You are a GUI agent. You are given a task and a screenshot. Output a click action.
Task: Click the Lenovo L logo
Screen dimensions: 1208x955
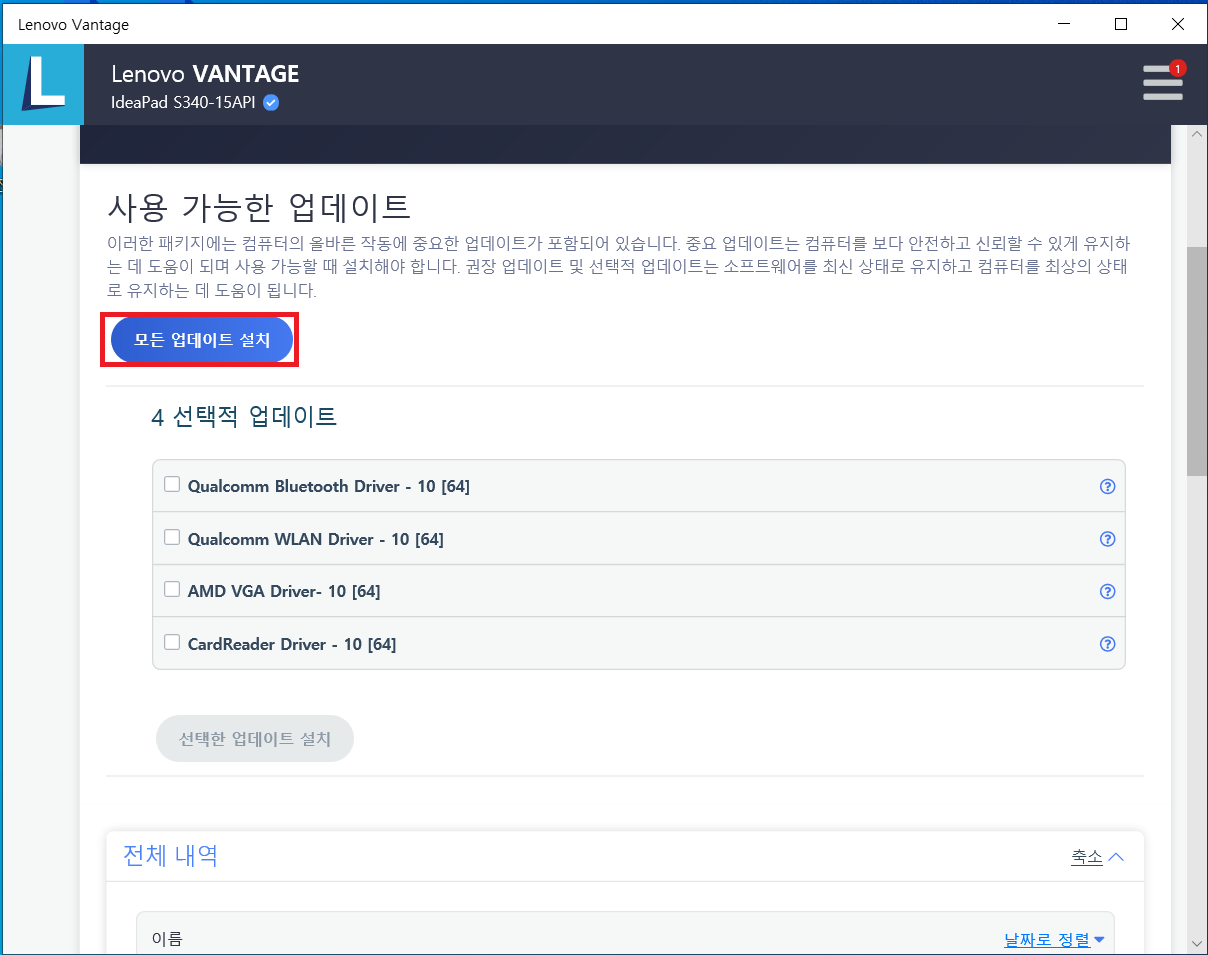(x=42, y=84)
